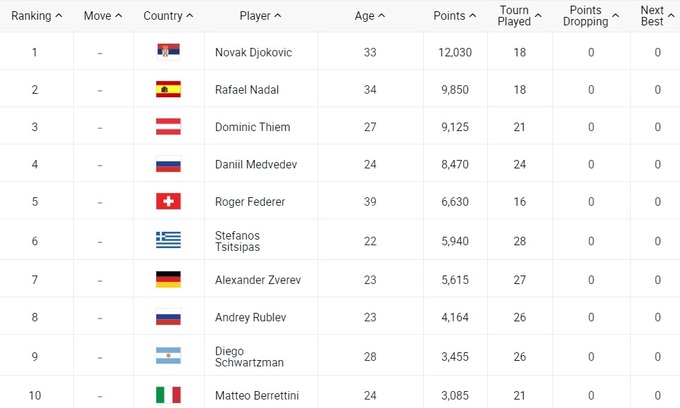Sort by Tourn Played column

pyautogui.click(x=519, y=16)
